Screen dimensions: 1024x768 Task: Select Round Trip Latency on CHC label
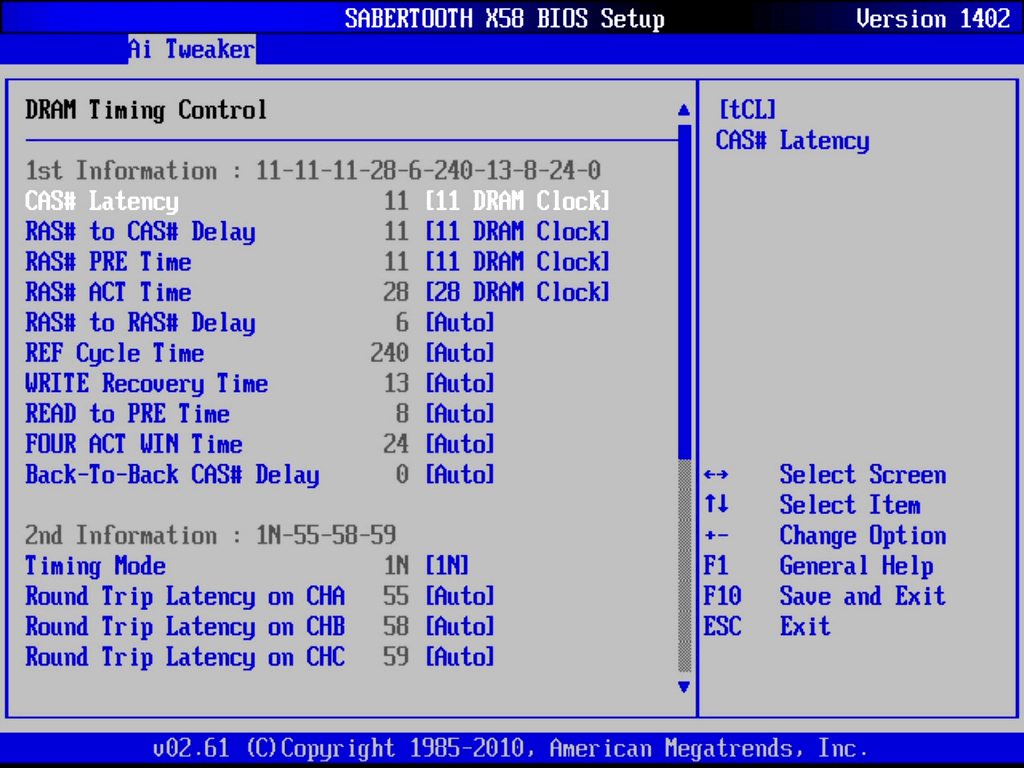[185, 658]
